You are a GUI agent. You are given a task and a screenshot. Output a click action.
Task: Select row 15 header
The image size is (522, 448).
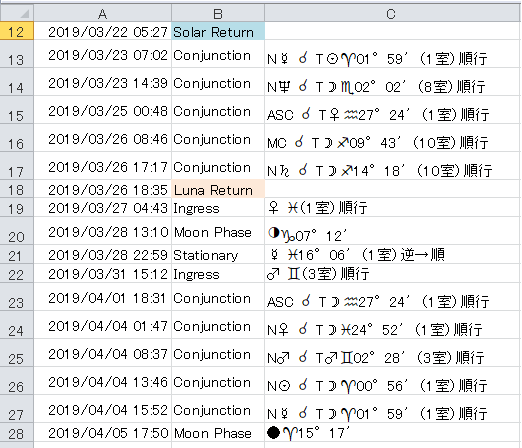point(16,110)
